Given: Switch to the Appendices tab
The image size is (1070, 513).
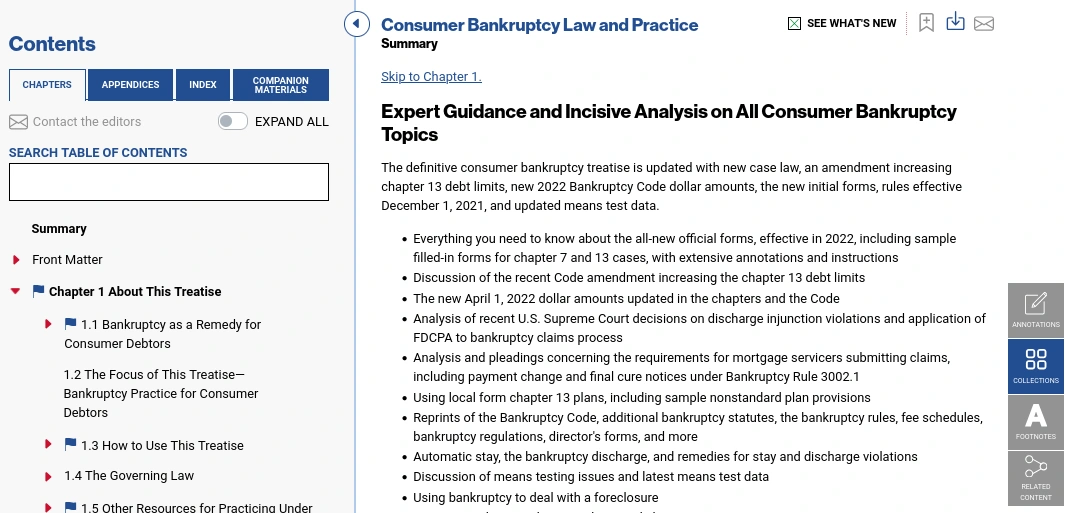Looking at the screenshot, I should tap(130, 85).
